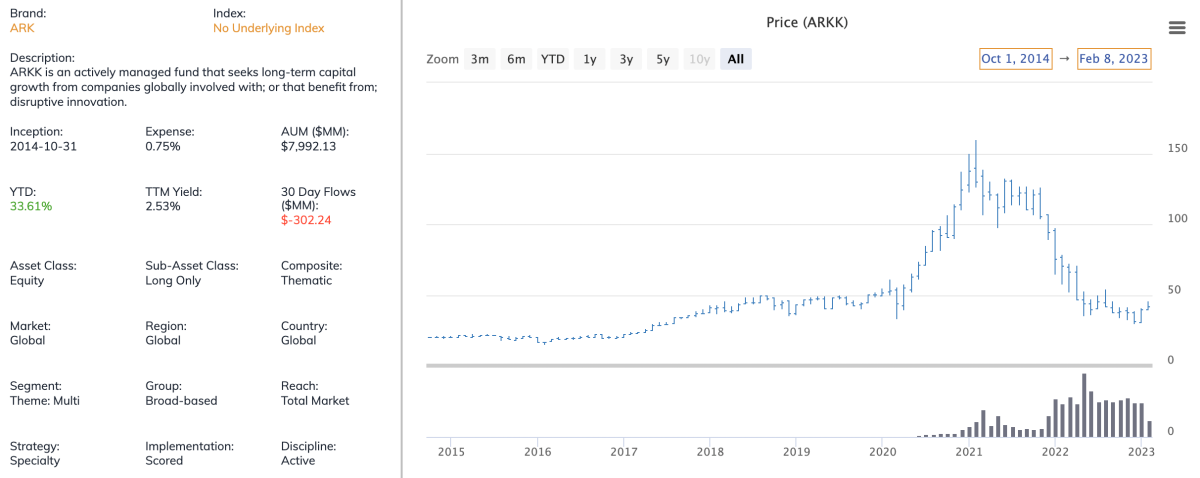Open the chart hamburger context menu

pyautogui.click(x=1176, y=26)
